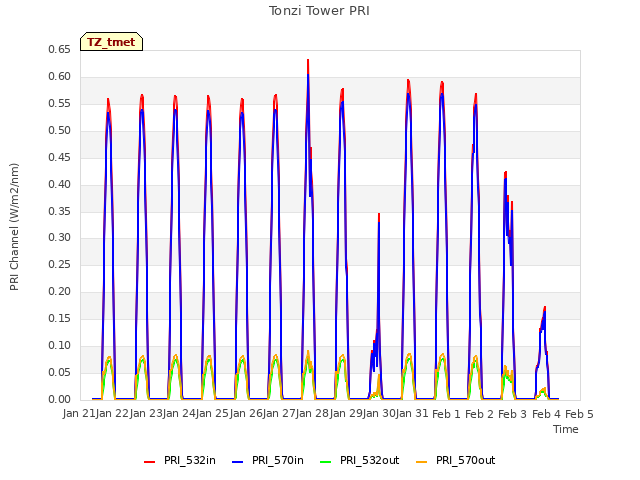Image resolution: width=640 pixels, height=480 pixels.
Task: Click the 0.05 y-axis tick label
Action: pos(59,372)
